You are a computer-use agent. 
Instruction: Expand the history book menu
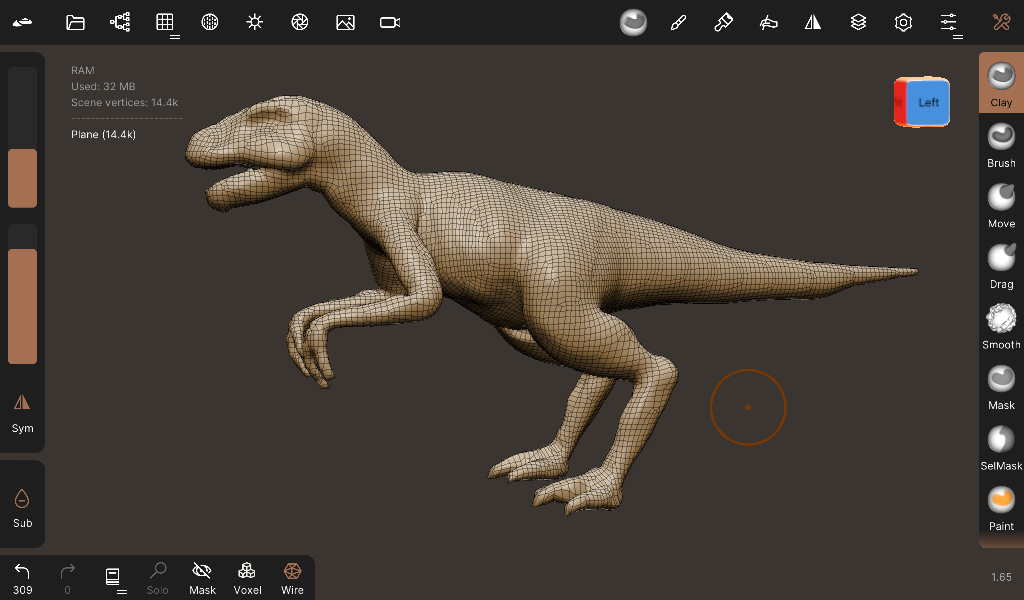tap(114, 578)
